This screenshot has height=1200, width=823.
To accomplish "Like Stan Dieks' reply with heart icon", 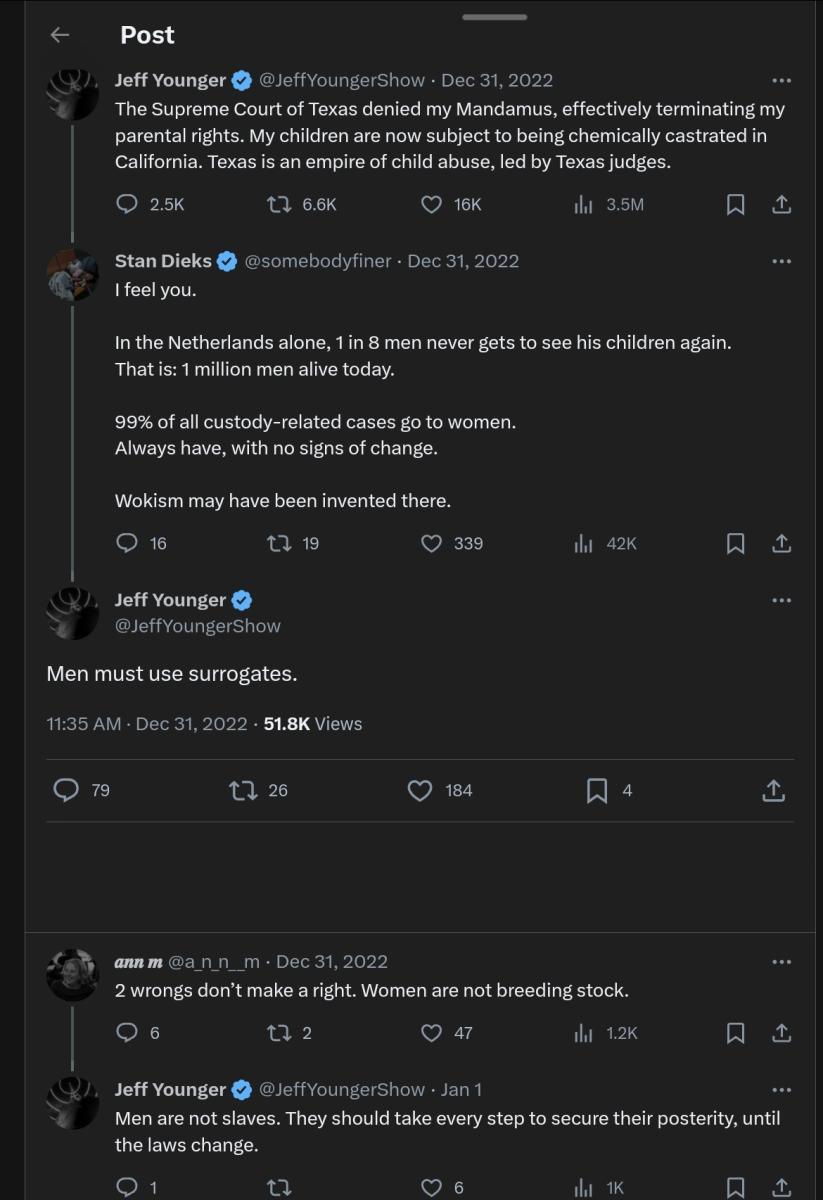I will (x=431, y=543).
